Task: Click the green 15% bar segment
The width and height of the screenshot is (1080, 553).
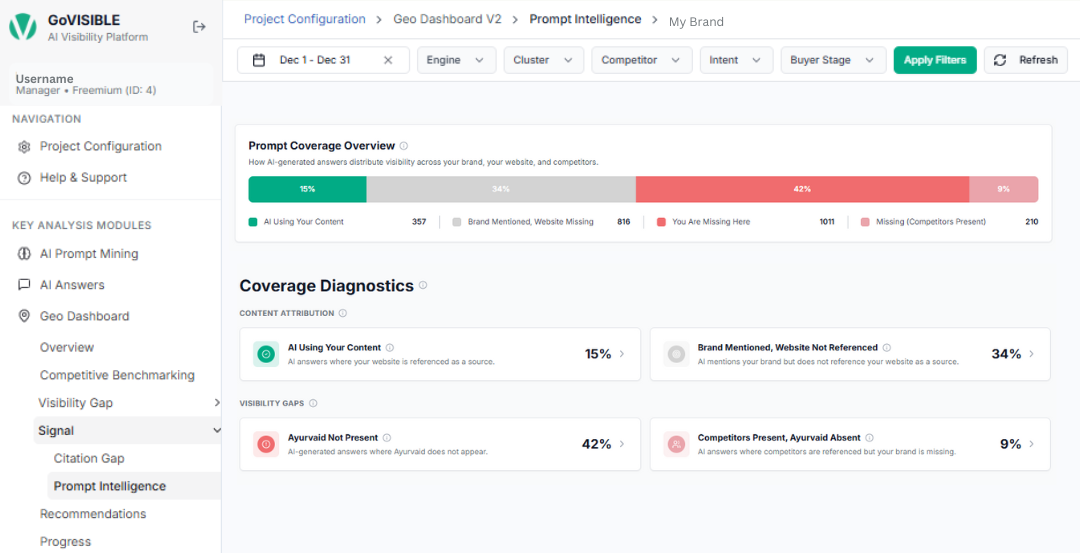Action: click(307, 189)
